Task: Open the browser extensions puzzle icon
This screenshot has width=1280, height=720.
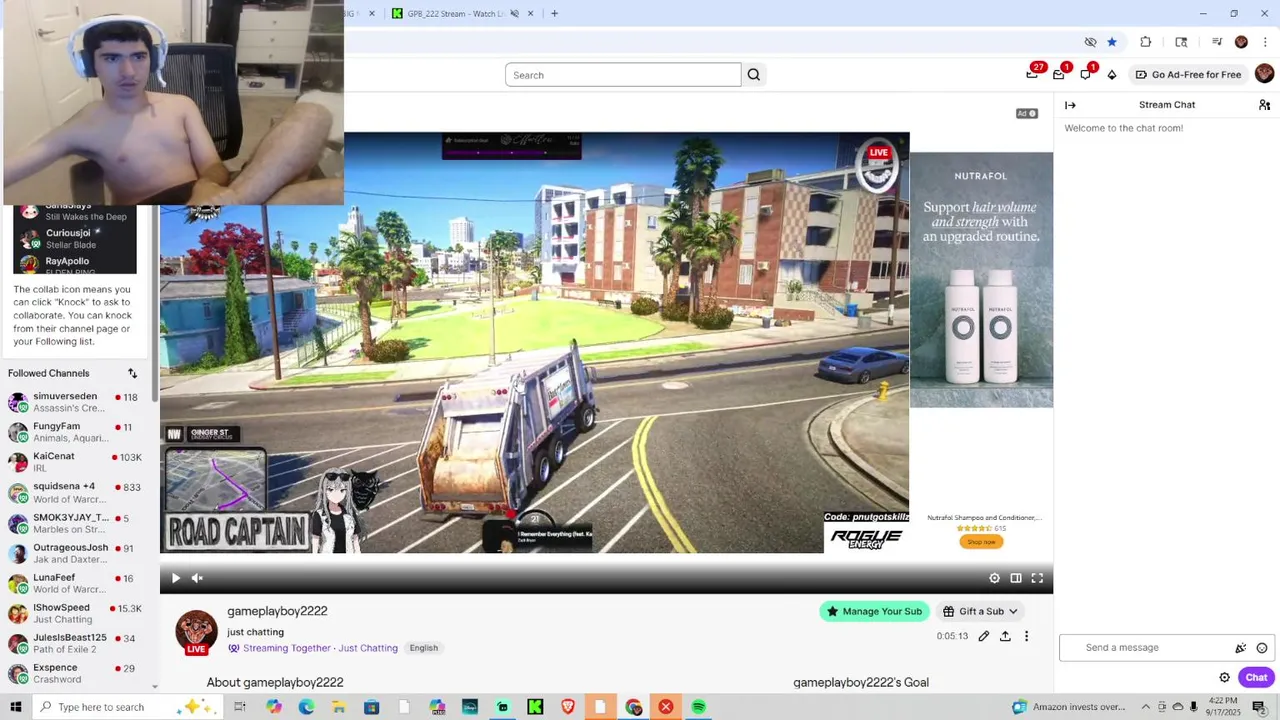Action: (1146, 42)
